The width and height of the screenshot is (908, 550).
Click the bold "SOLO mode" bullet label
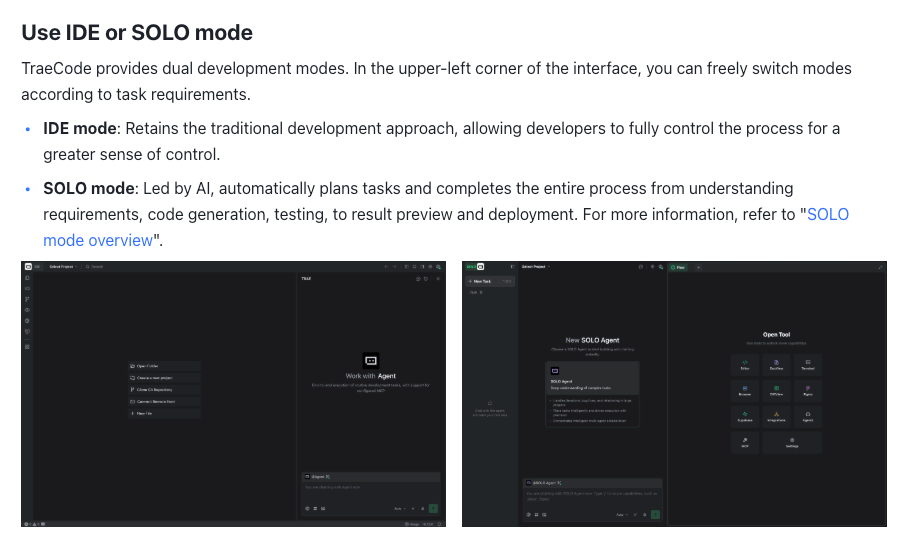coord(89,189)
